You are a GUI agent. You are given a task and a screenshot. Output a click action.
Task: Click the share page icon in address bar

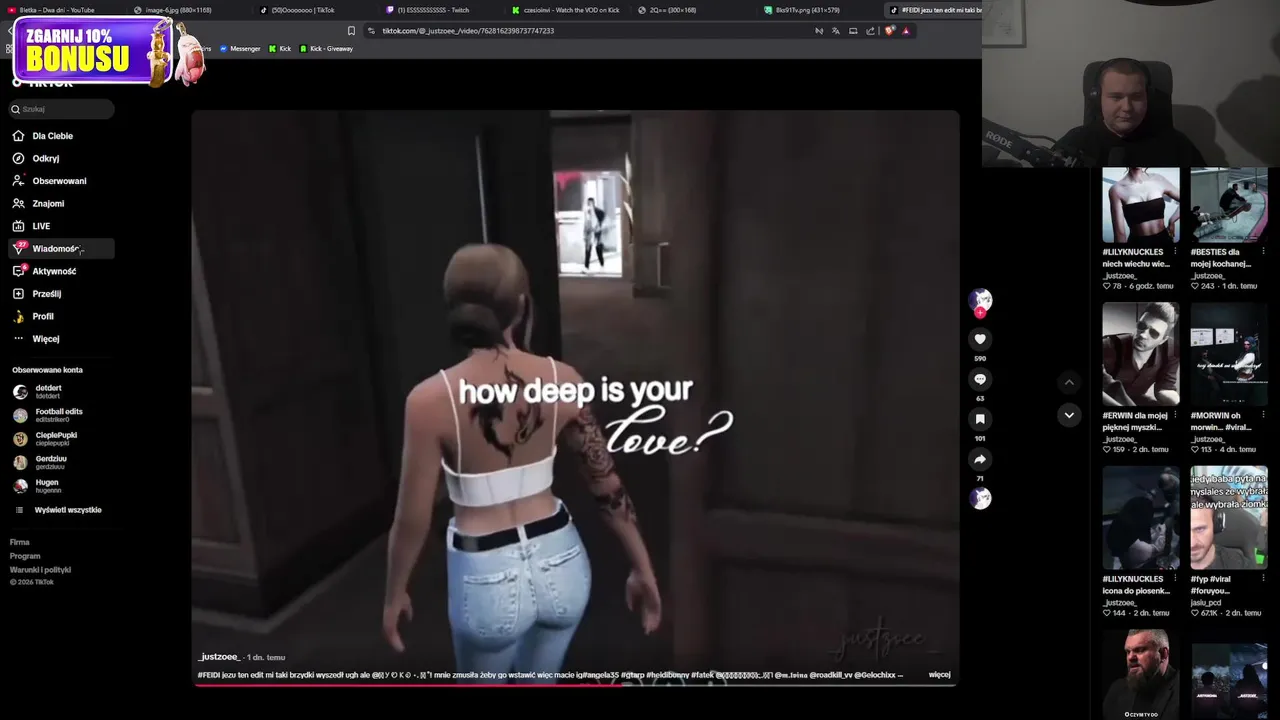click(x=870, y=31)
